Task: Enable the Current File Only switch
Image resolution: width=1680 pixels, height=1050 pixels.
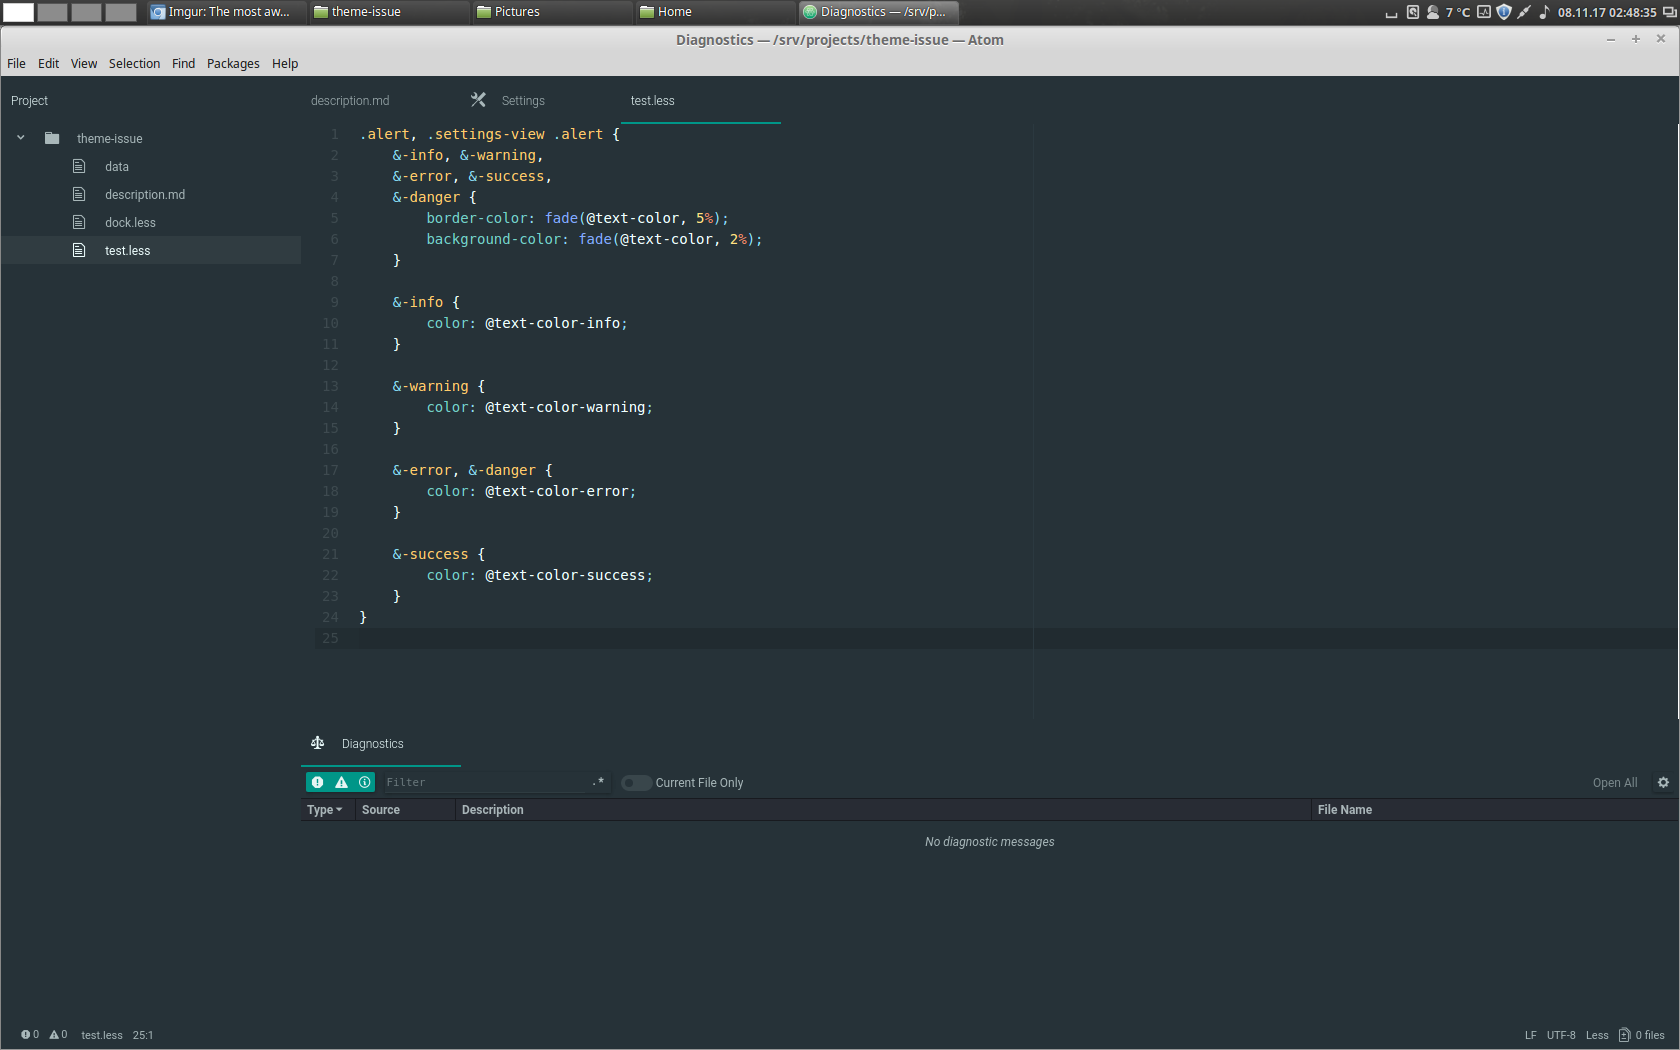Action: tap(636, 783)
